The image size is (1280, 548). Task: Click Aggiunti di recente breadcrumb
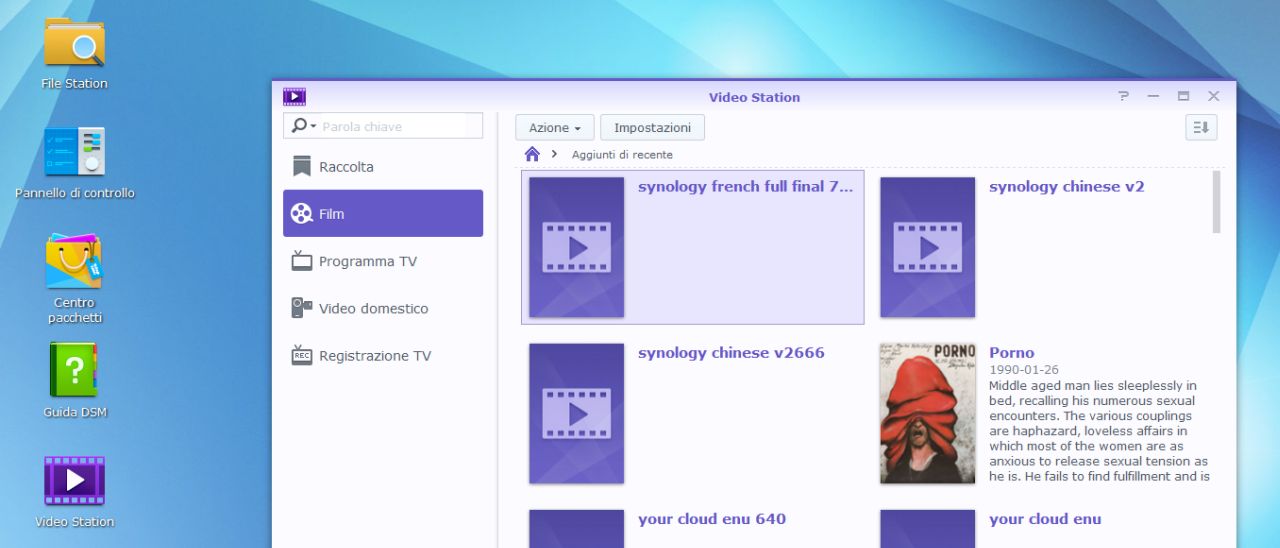622,155
